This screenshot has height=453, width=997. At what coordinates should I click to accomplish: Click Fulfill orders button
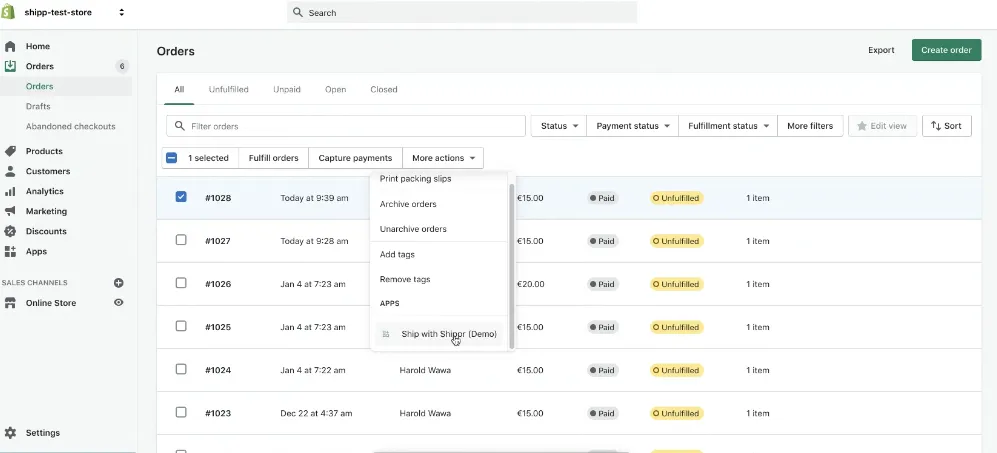tap(273, 158)
